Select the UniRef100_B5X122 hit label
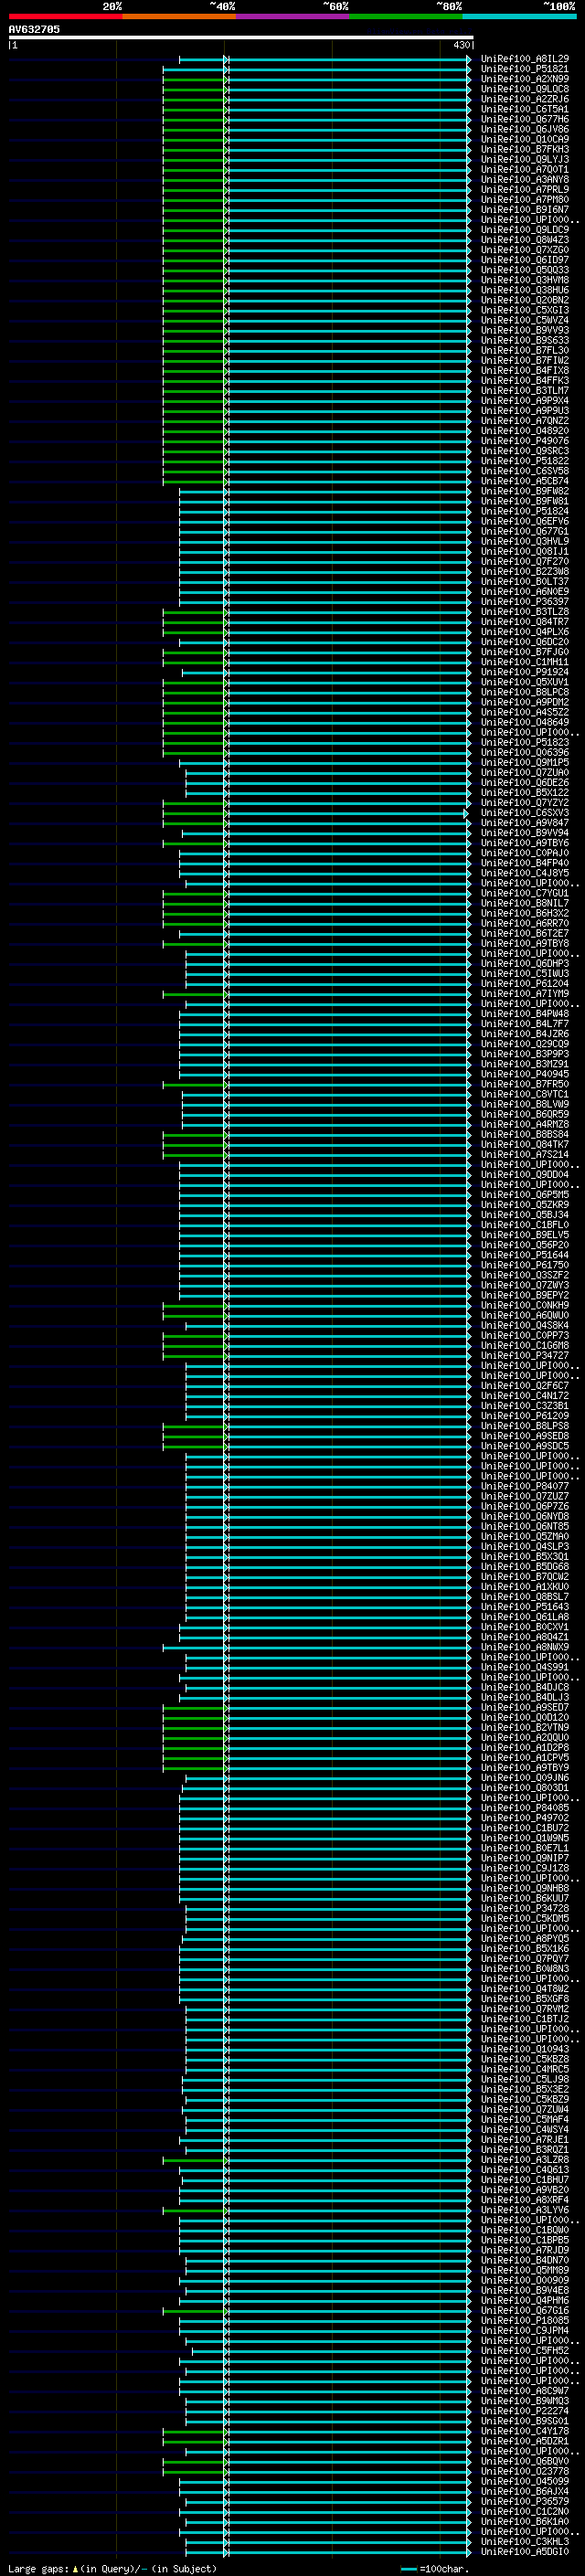 click(x=524, y=793)
